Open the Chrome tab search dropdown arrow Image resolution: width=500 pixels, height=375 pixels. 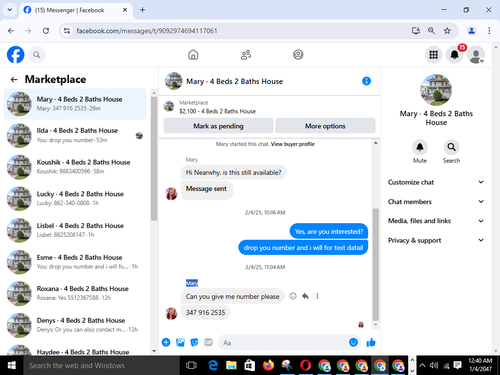tap(10, 10)
